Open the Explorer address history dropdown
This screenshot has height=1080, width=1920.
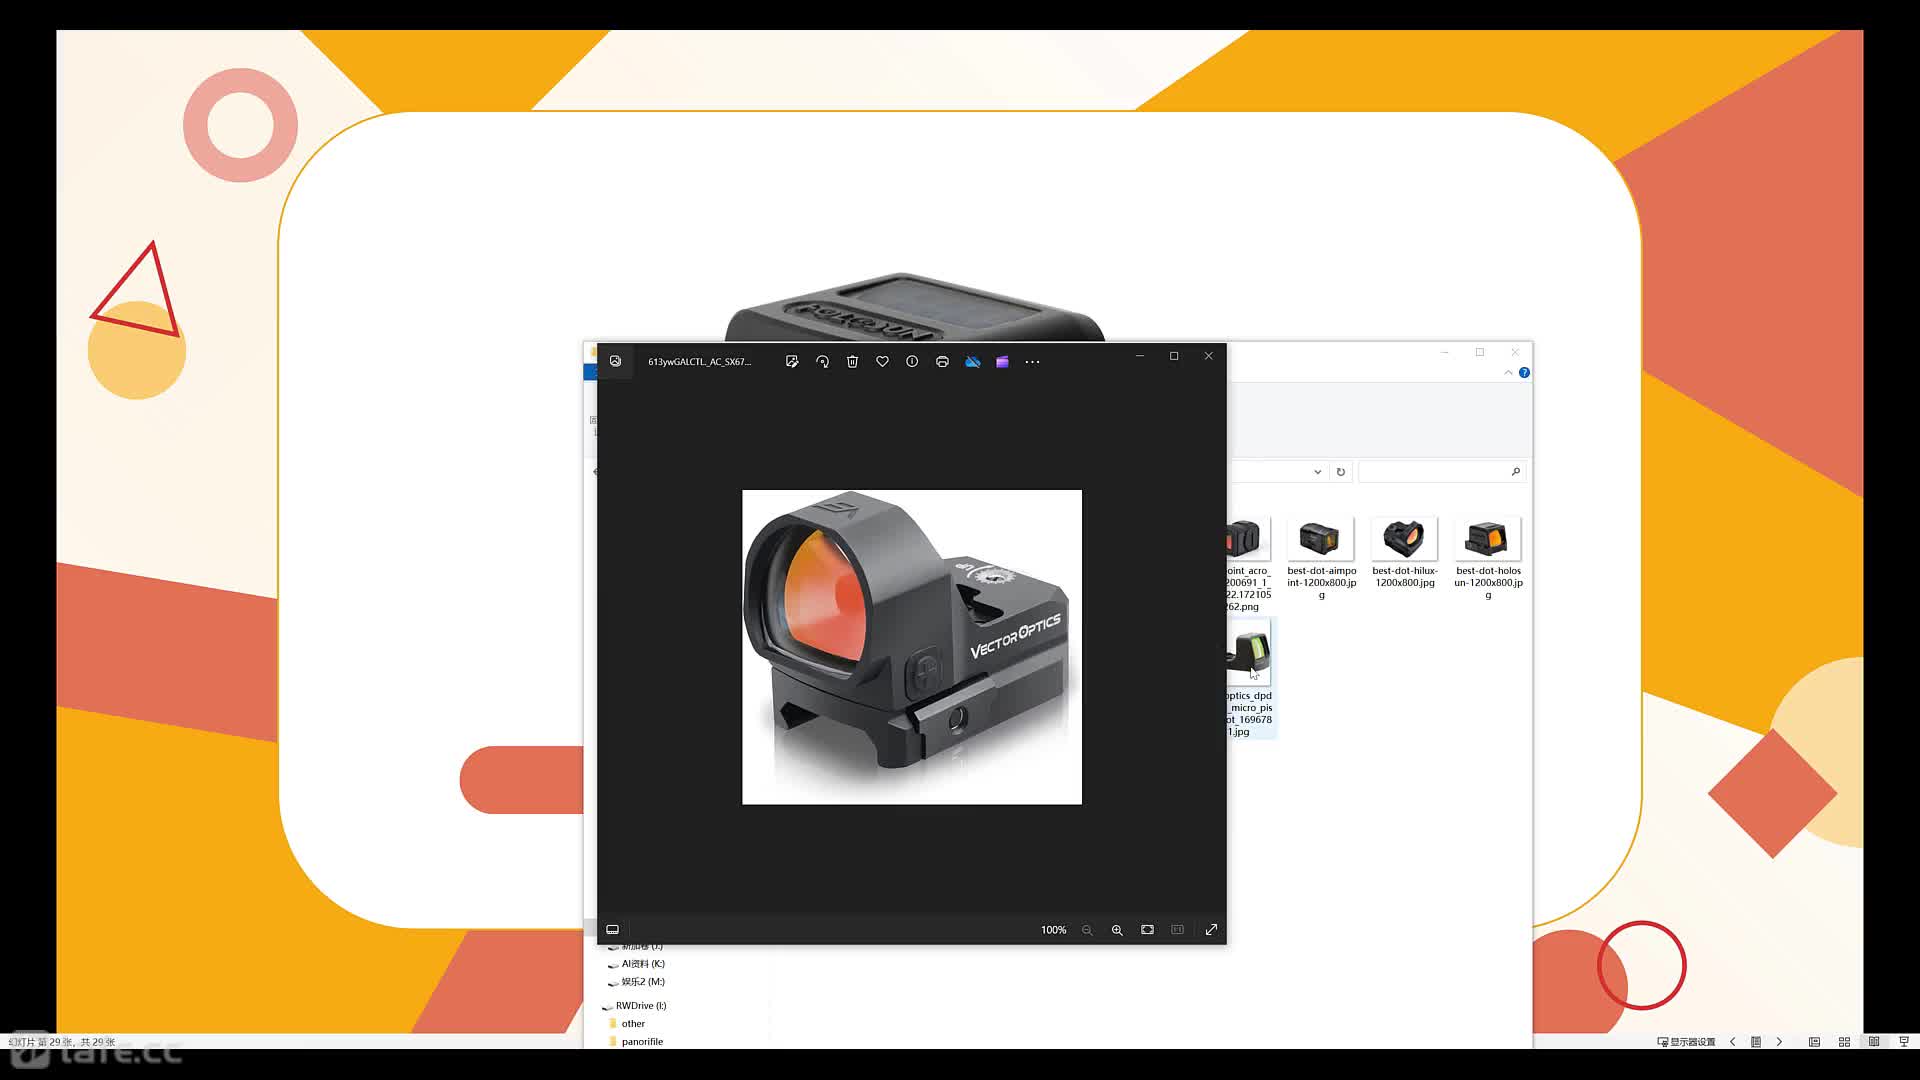(1317, 472)
